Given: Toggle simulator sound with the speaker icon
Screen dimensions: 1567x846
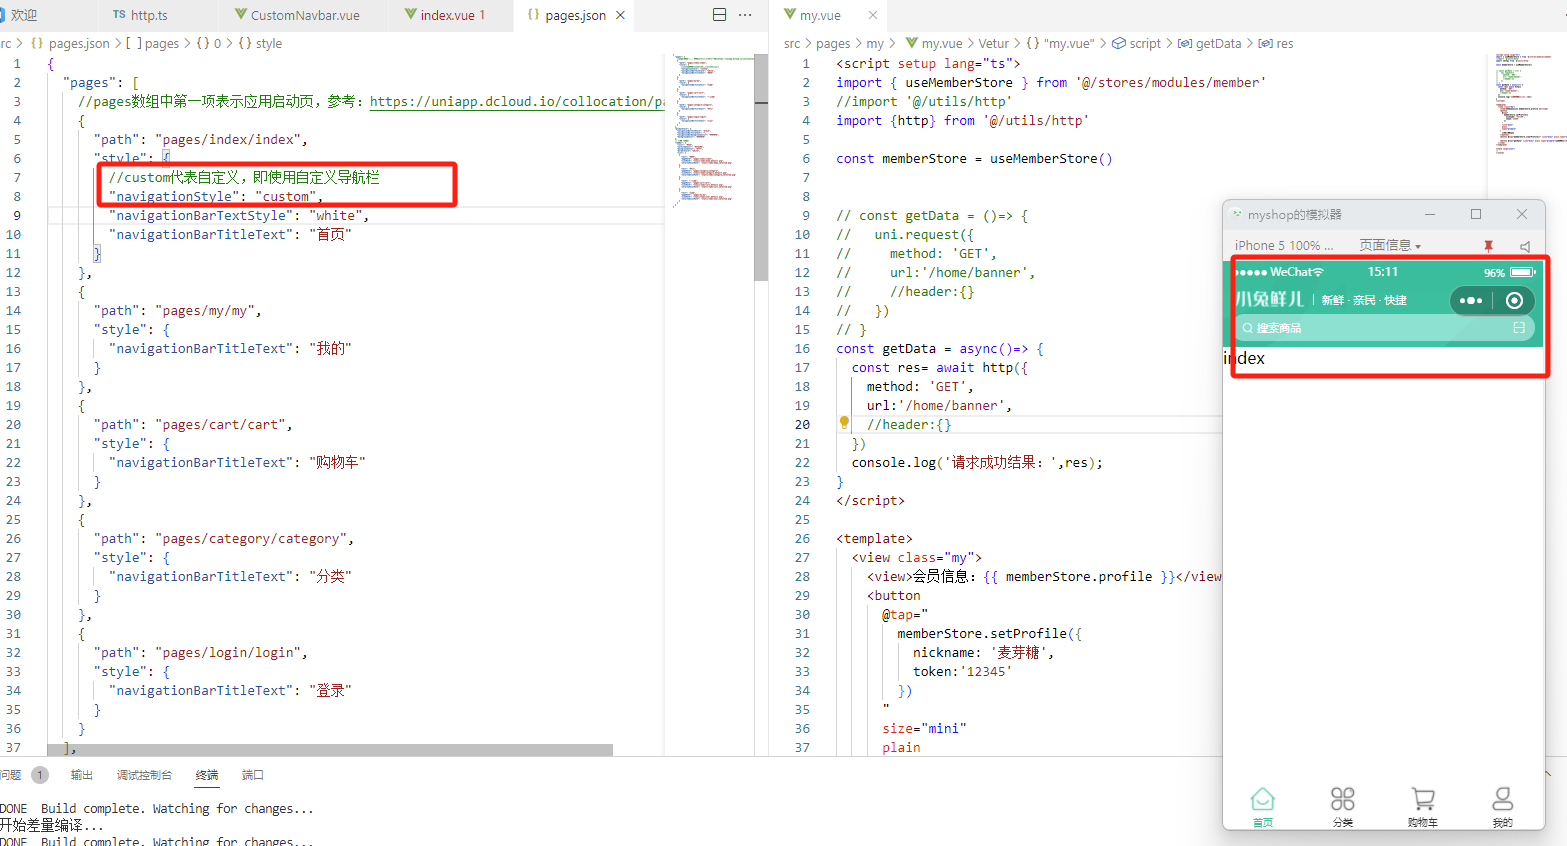Looking at the screenshot, I should 1525,246.
